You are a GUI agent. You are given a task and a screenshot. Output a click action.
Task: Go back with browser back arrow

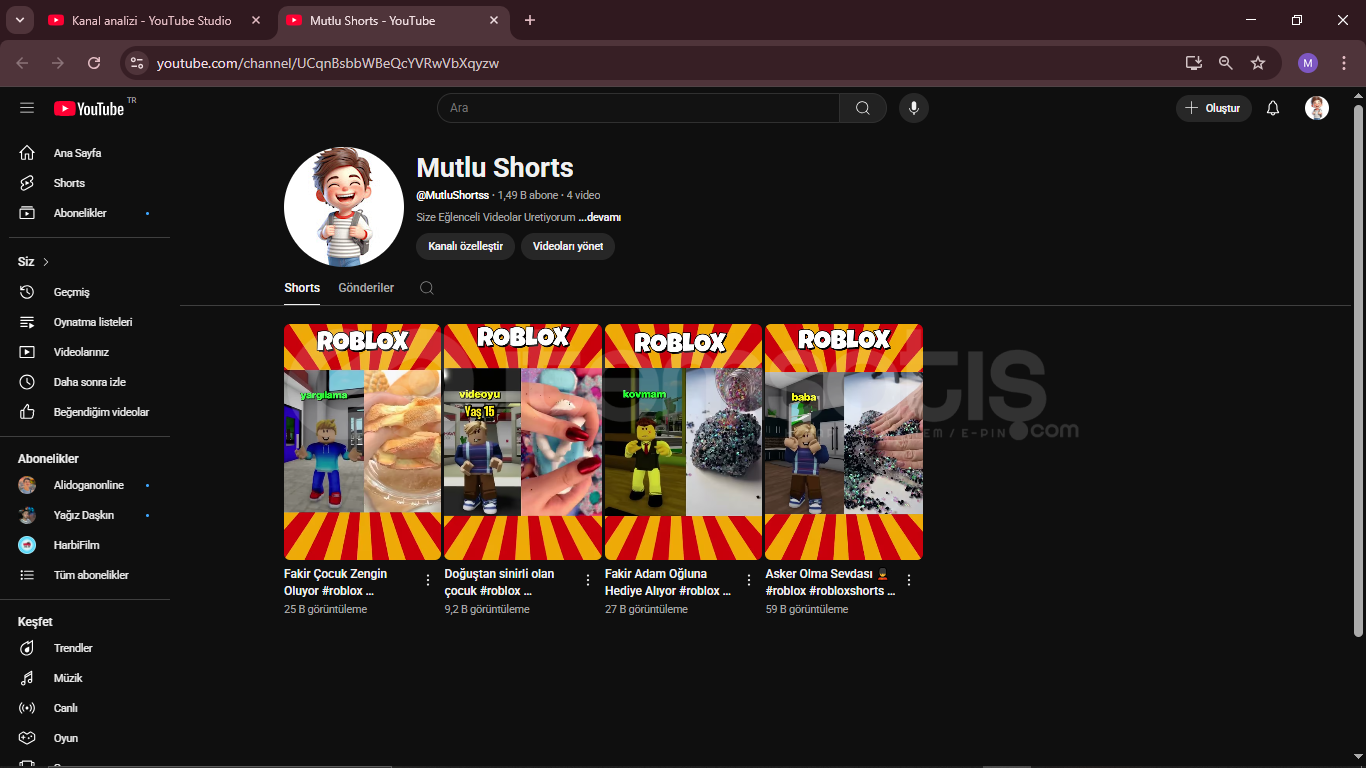click(23, 63)
